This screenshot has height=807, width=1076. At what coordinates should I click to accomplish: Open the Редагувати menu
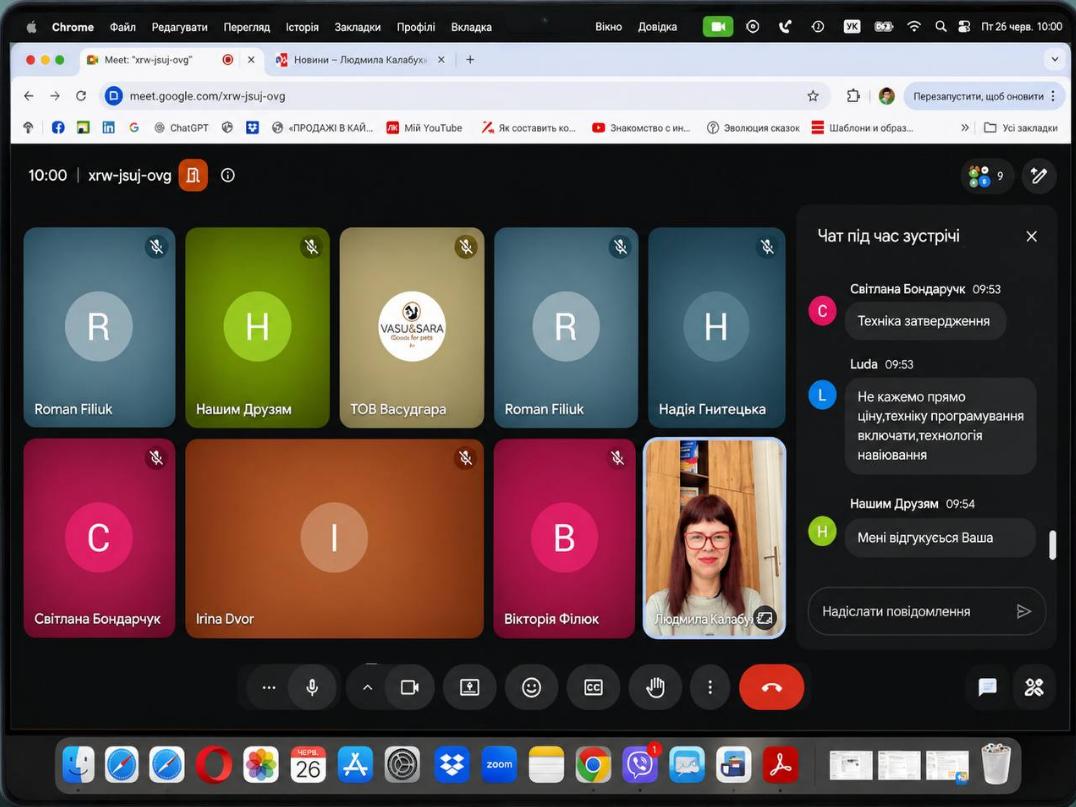[179, 27]
